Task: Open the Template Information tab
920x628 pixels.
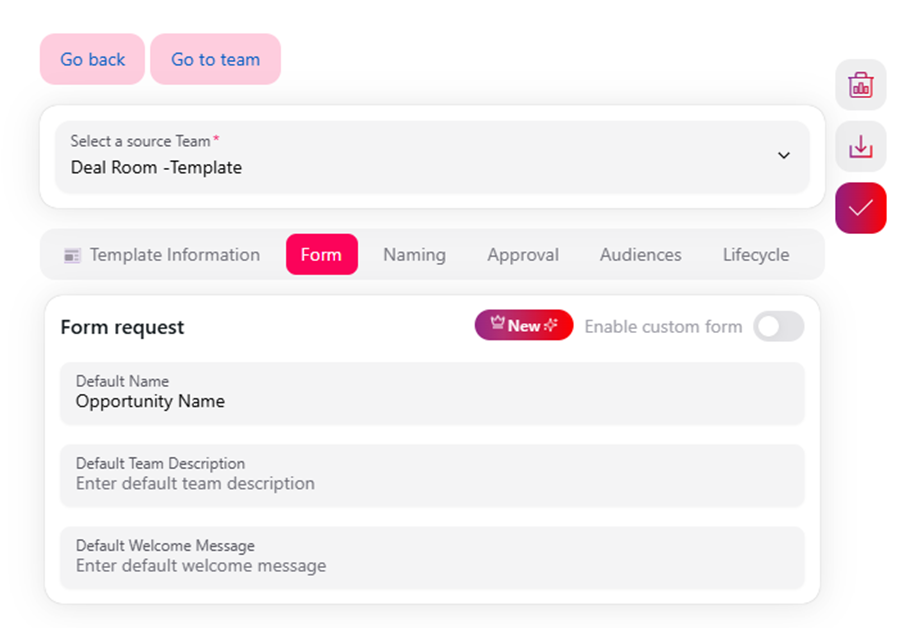Action: [162, 255]
